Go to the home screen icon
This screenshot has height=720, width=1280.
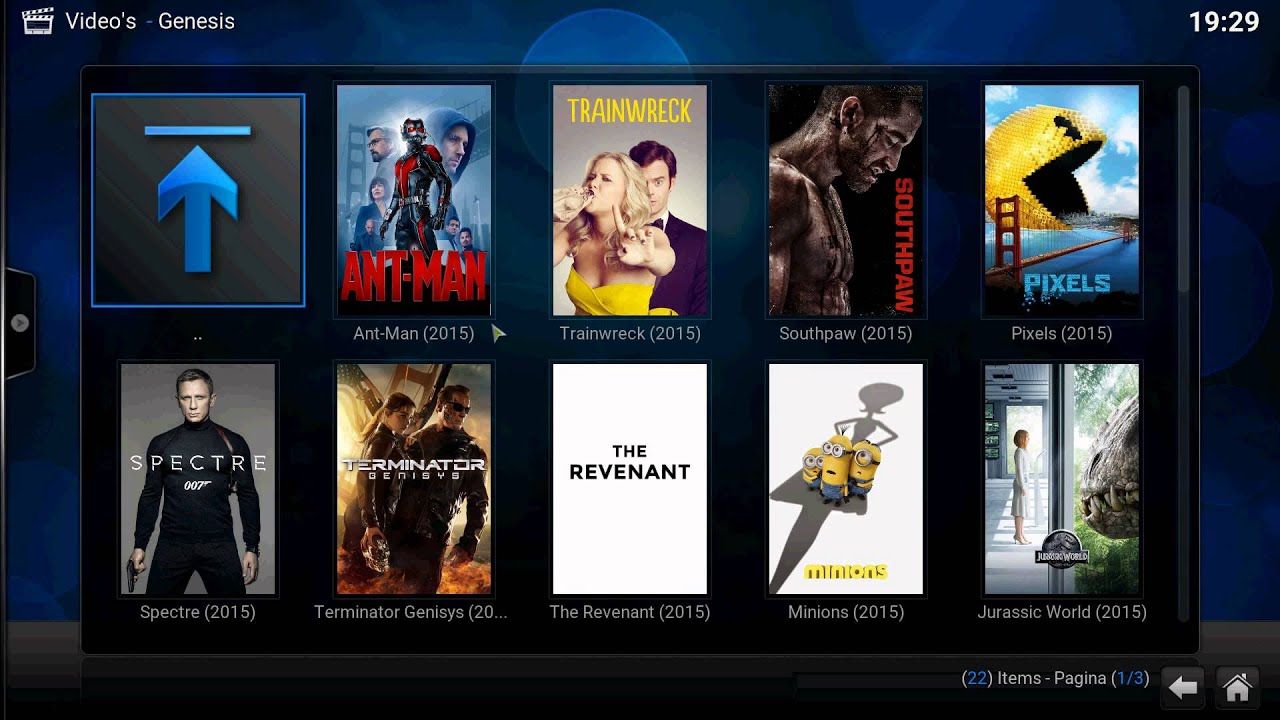click(x=1238, y=687)
